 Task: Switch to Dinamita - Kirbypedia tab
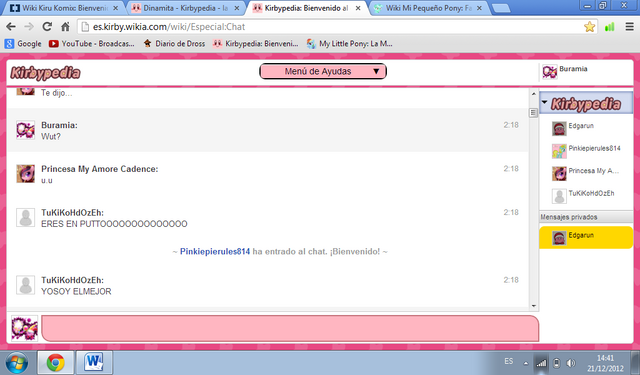click(x=185, y=8)
